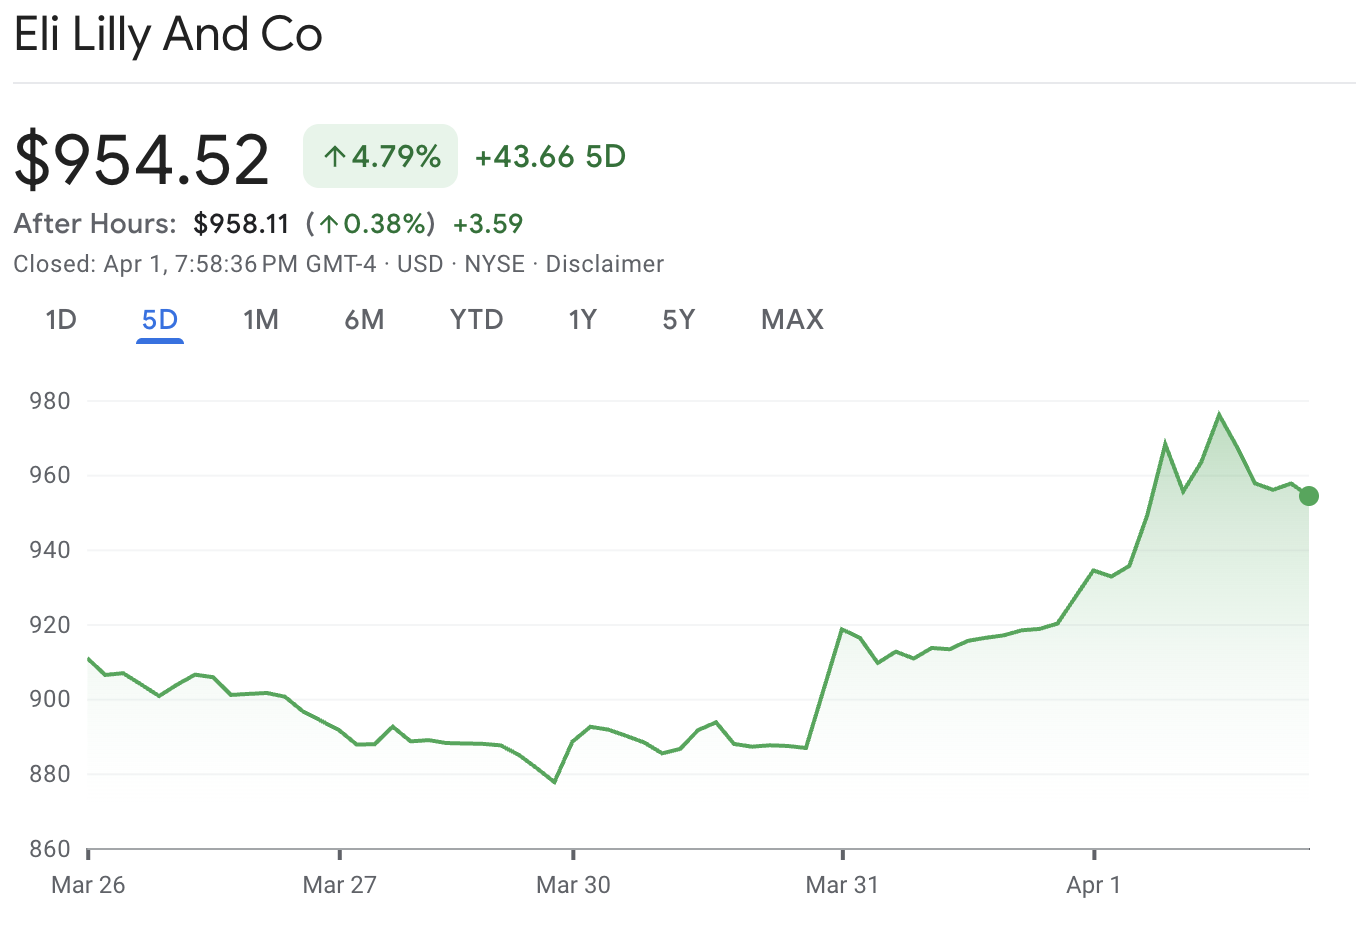Click the 980 price axis label
1356x932 pixels.
tap(51, 400)
